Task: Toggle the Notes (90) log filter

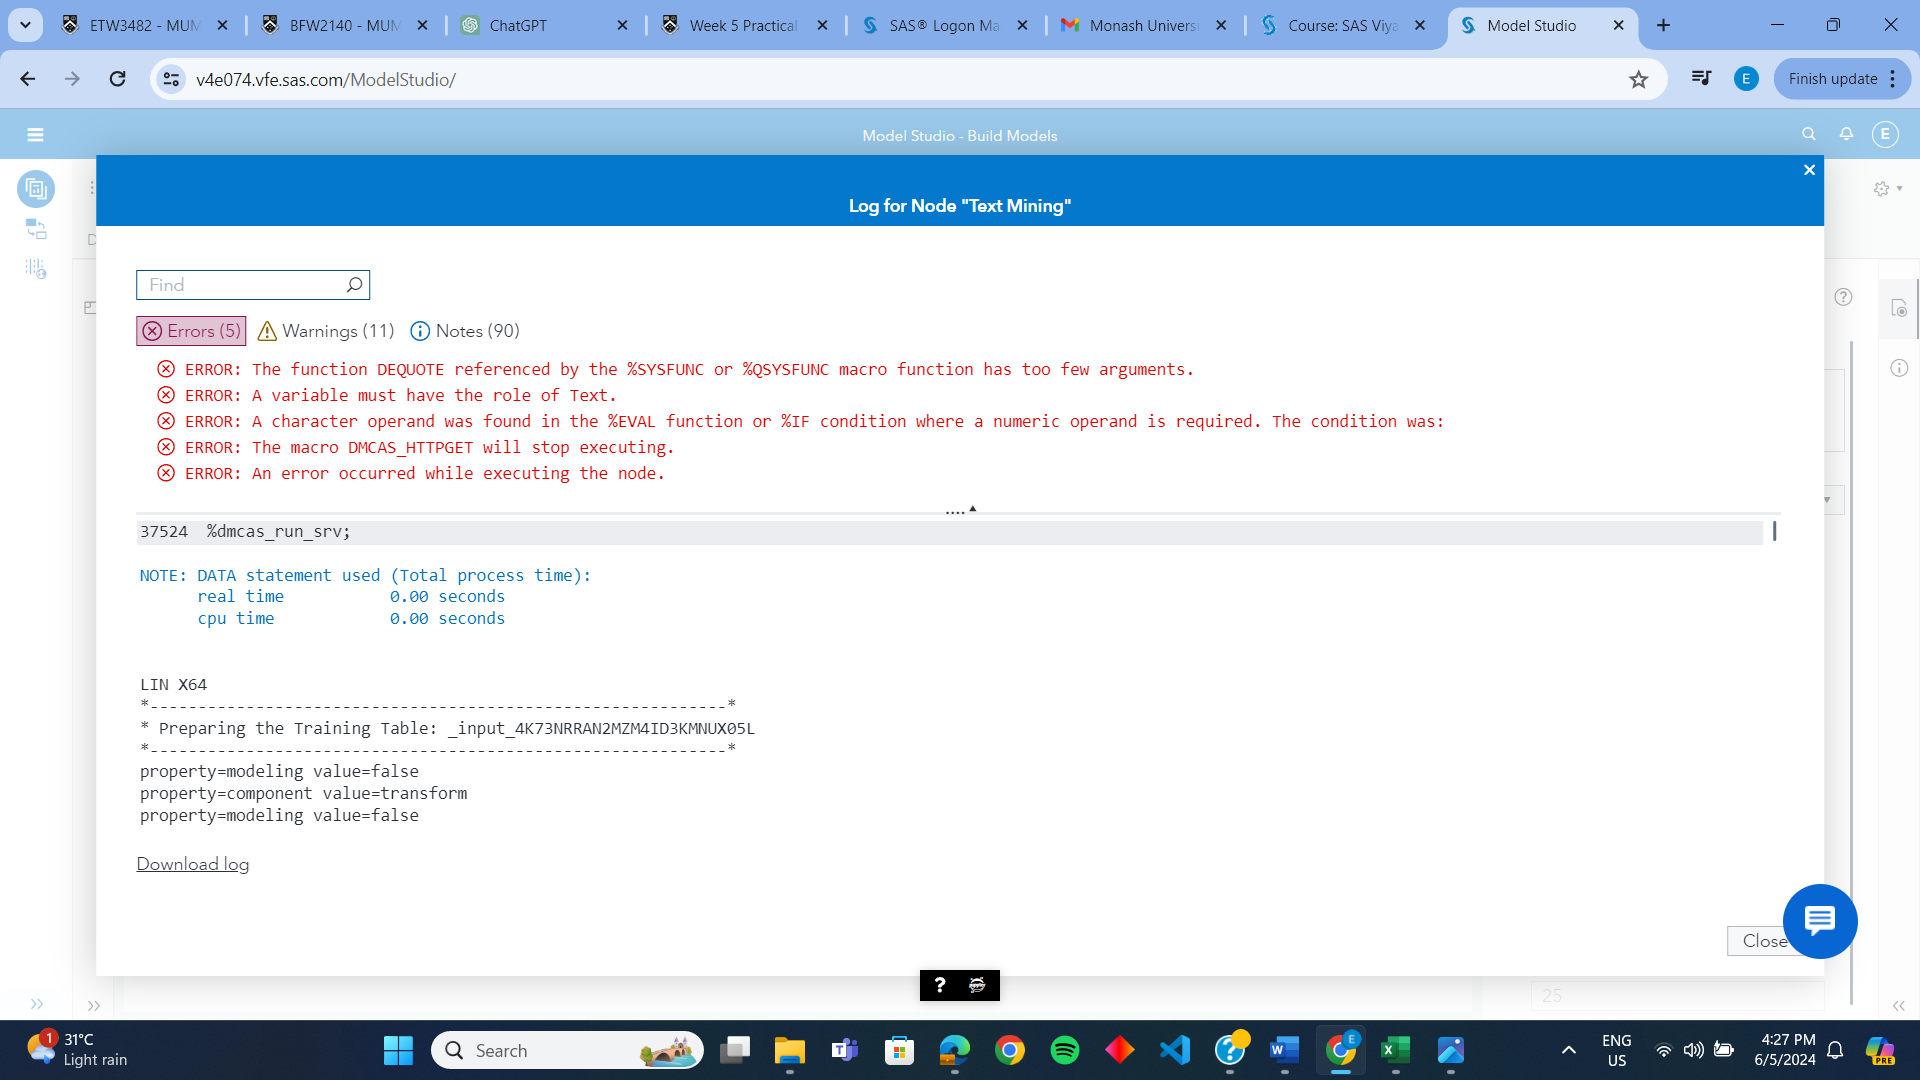Action: click(x=463, y=330)
